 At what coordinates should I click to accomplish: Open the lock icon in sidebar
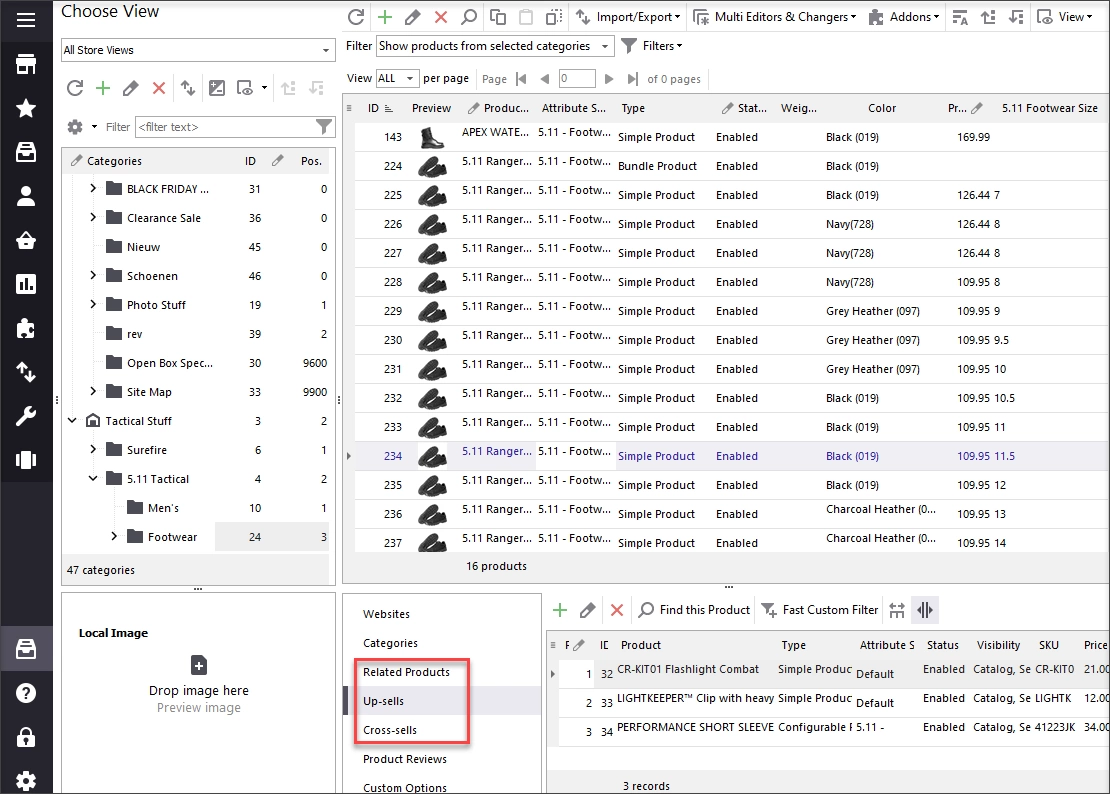pyautogui.click(x=26, y=737)
